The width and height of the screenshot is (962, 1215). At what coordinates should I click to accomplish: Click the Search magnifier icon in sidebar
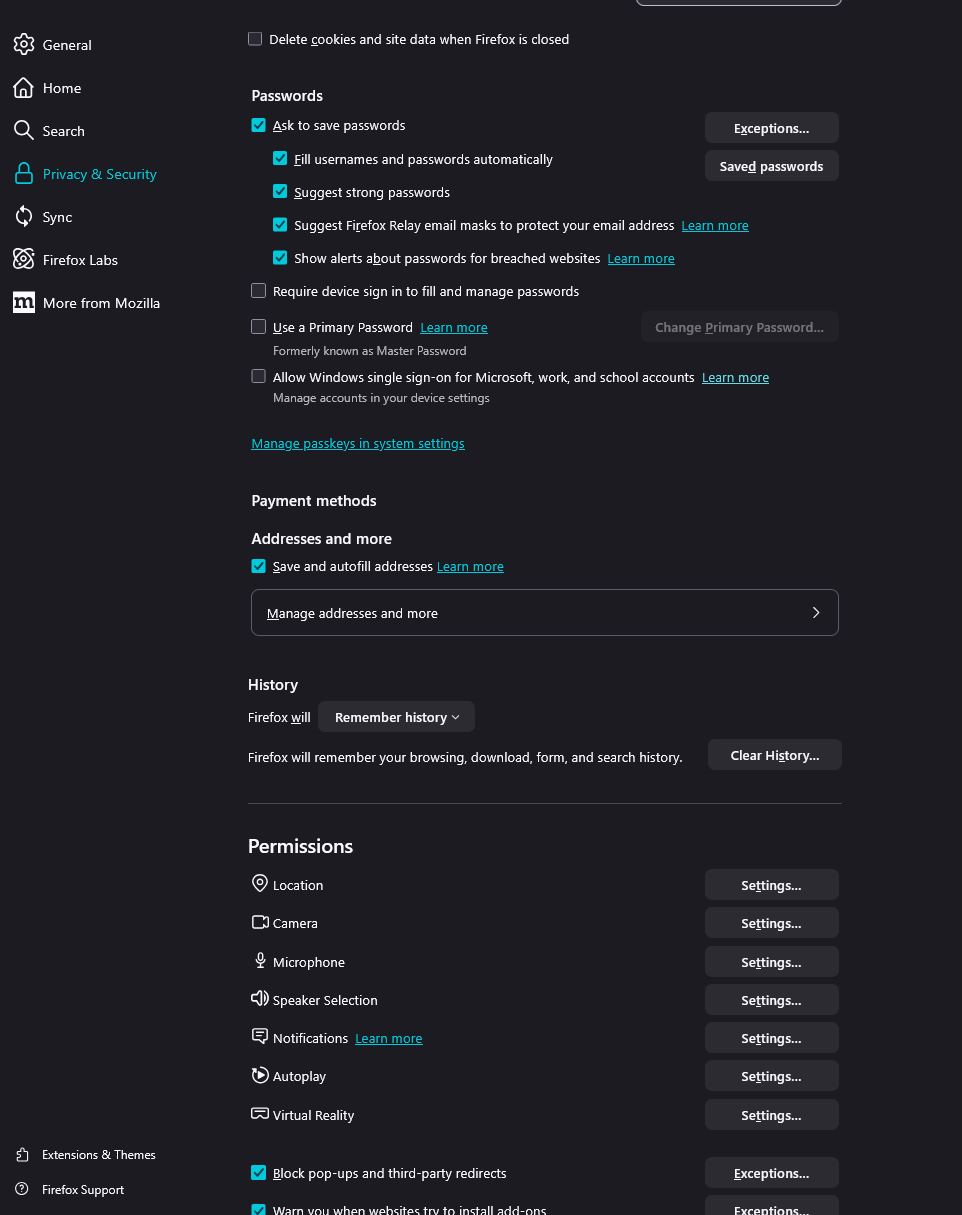[24, 131]
